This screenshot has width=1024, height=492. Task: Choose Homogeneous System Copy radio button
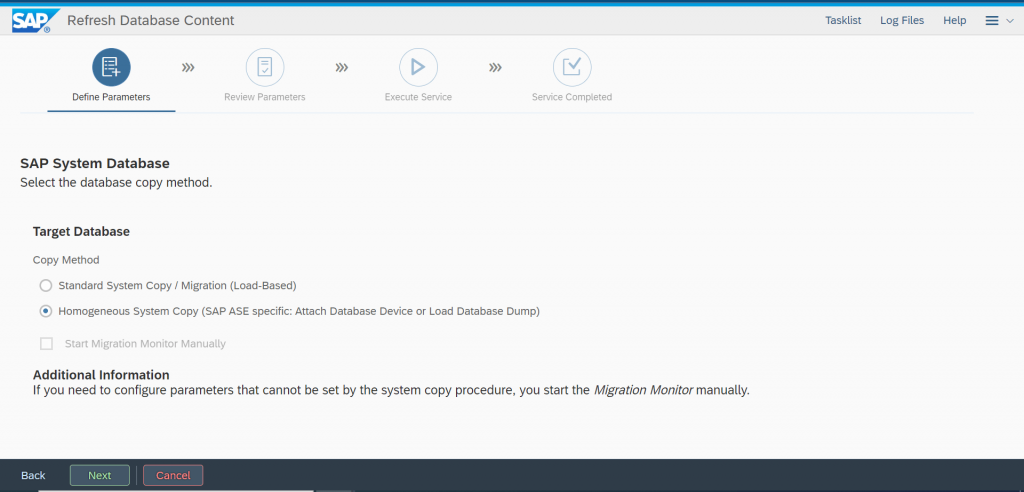pos(46,312)
